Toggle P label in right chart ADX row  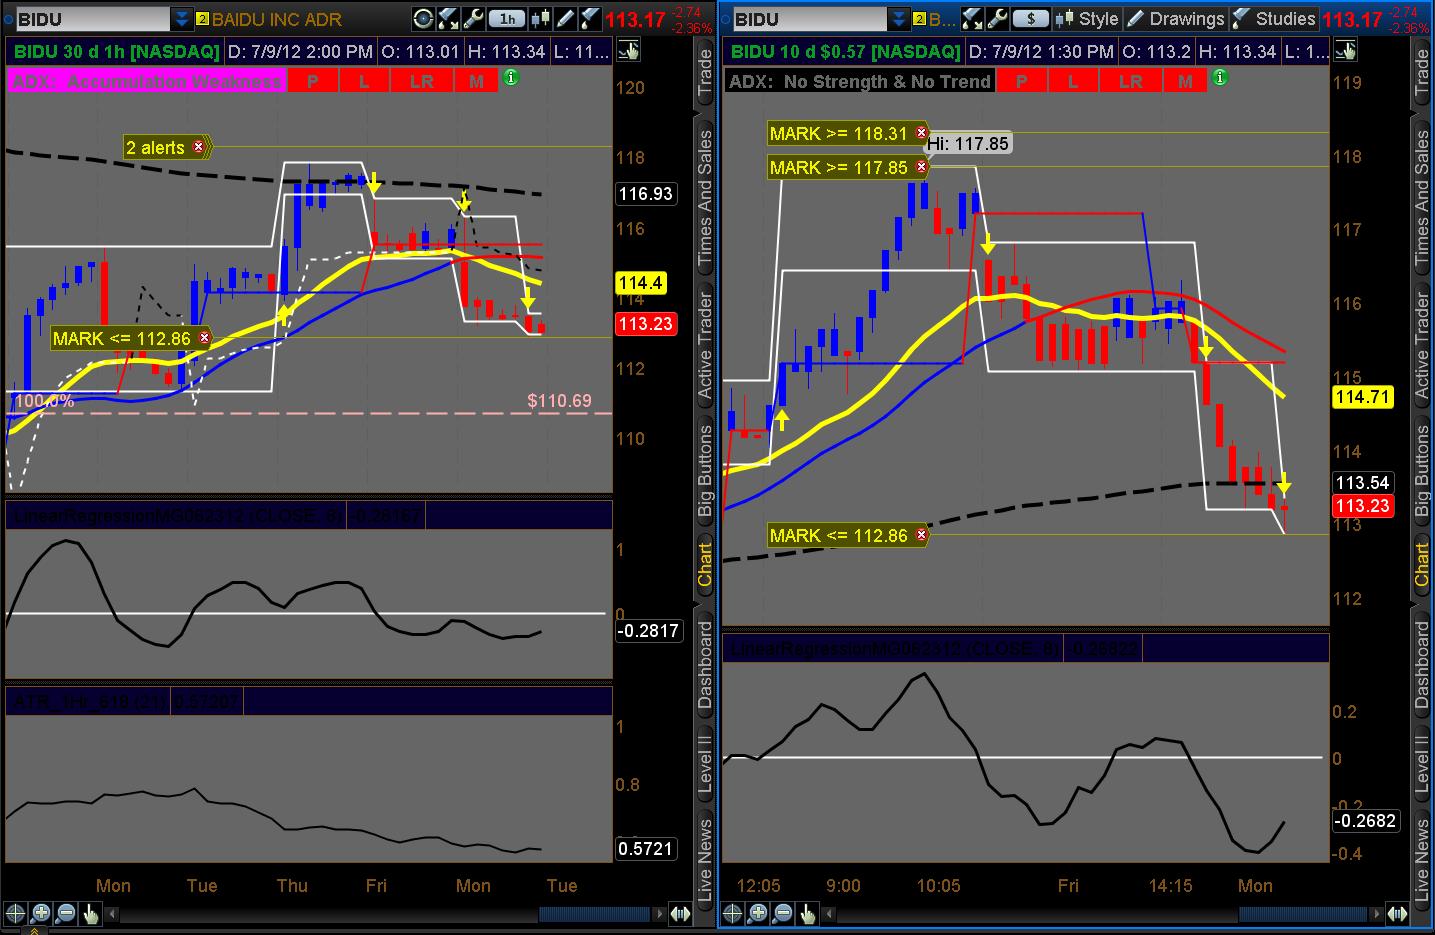click(x=1021, y=82)
